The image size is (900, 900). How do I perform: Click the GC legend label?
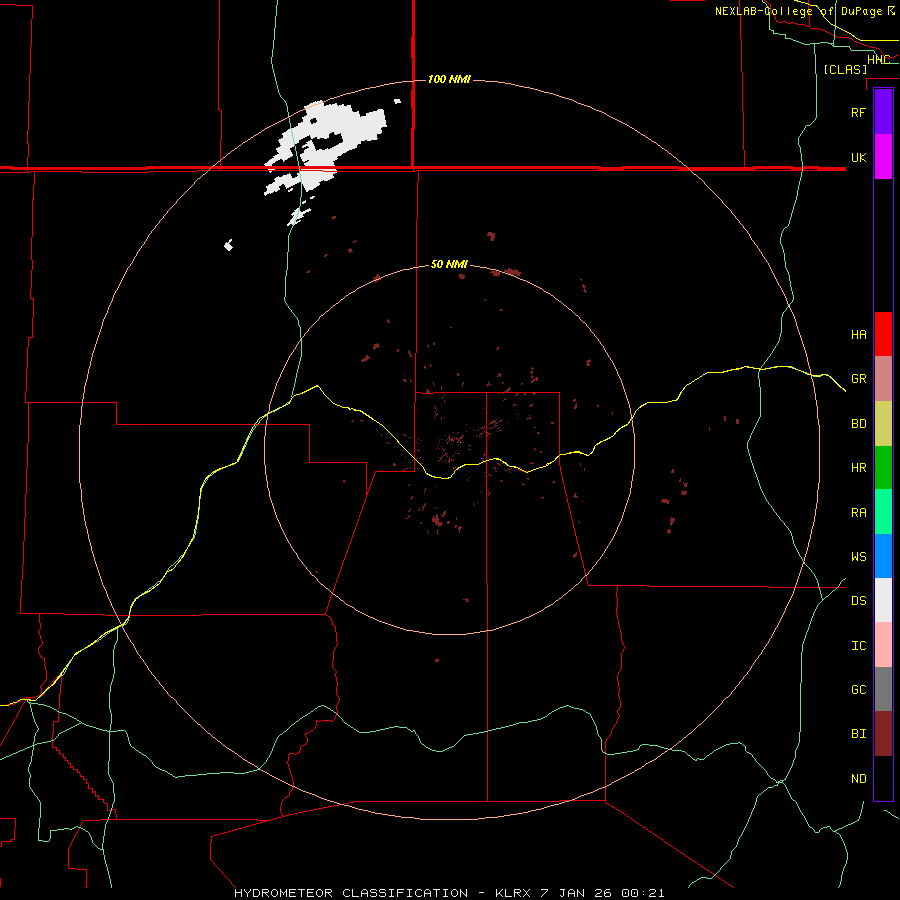pyautogui.click(x=858, y=690)
